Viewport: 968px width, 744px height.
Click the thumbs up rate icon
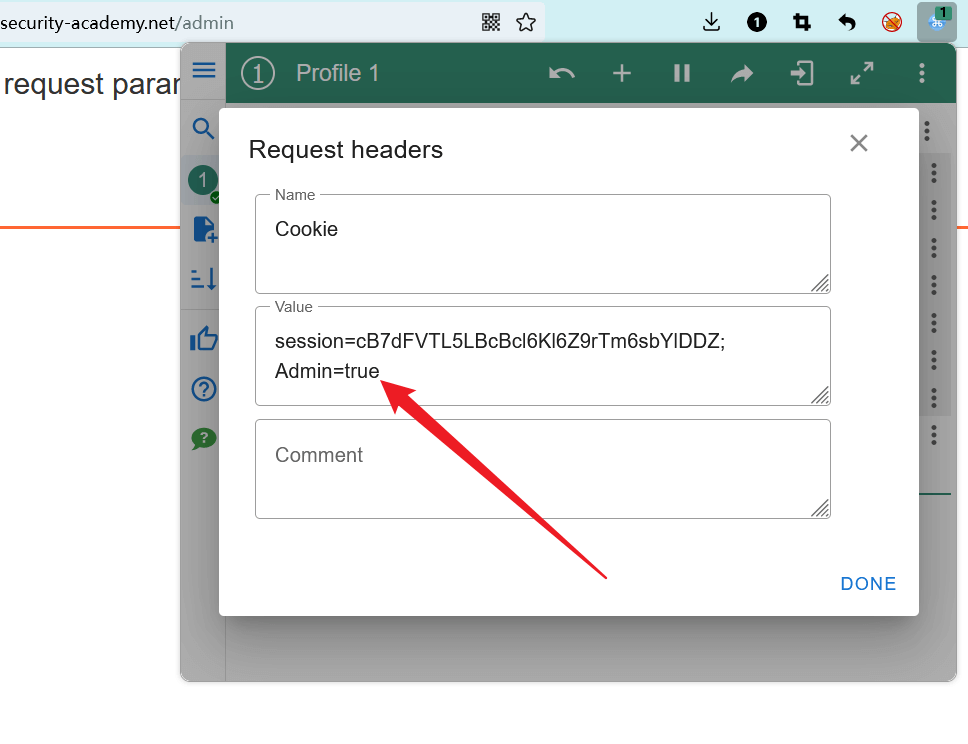click(203, 339)
